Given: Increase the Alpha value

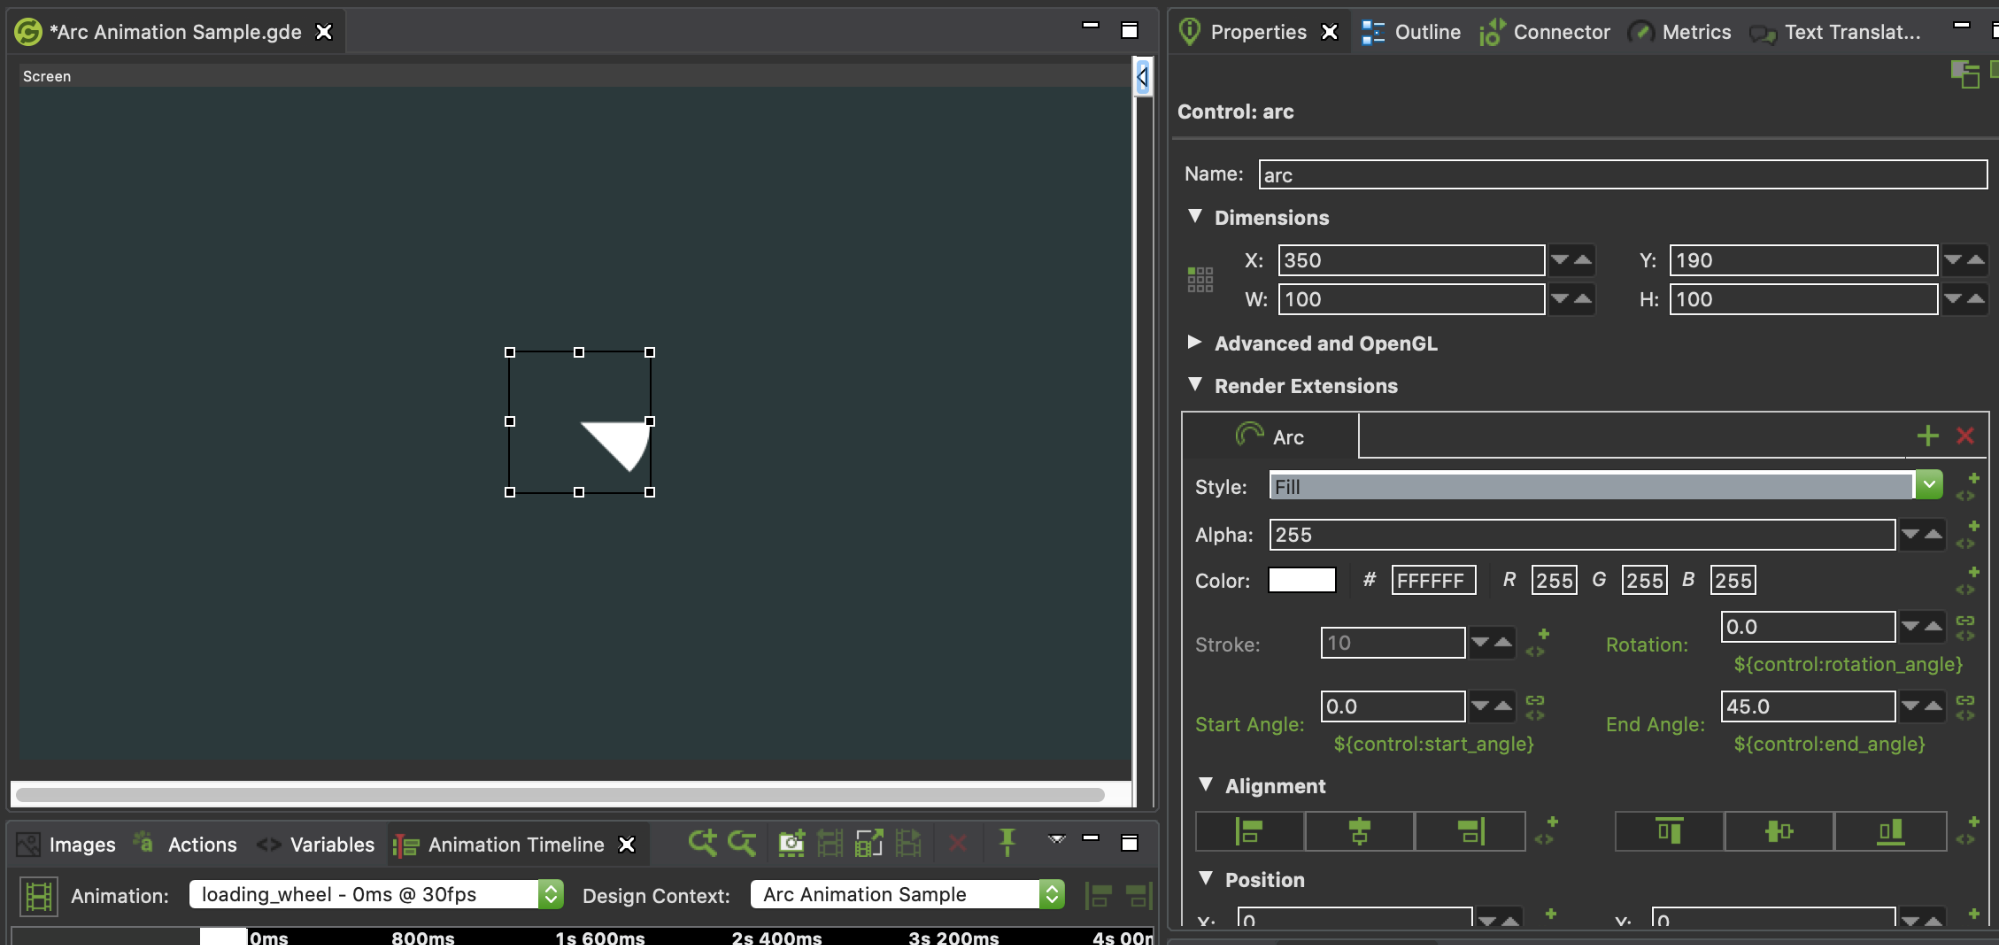Looking at the screenshot, I should click(1933, 534).
